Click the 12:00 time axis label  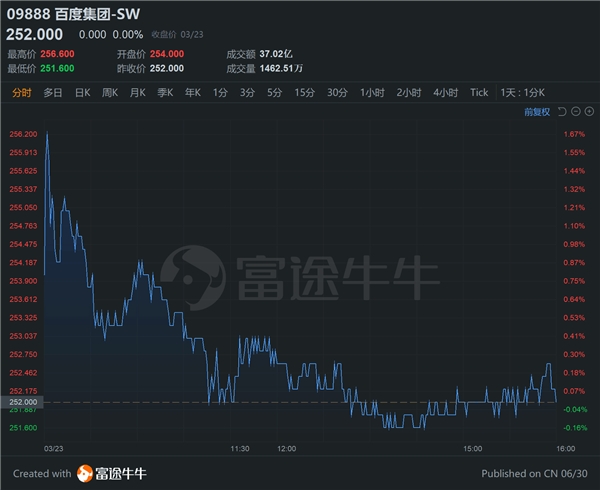point(287,449)
